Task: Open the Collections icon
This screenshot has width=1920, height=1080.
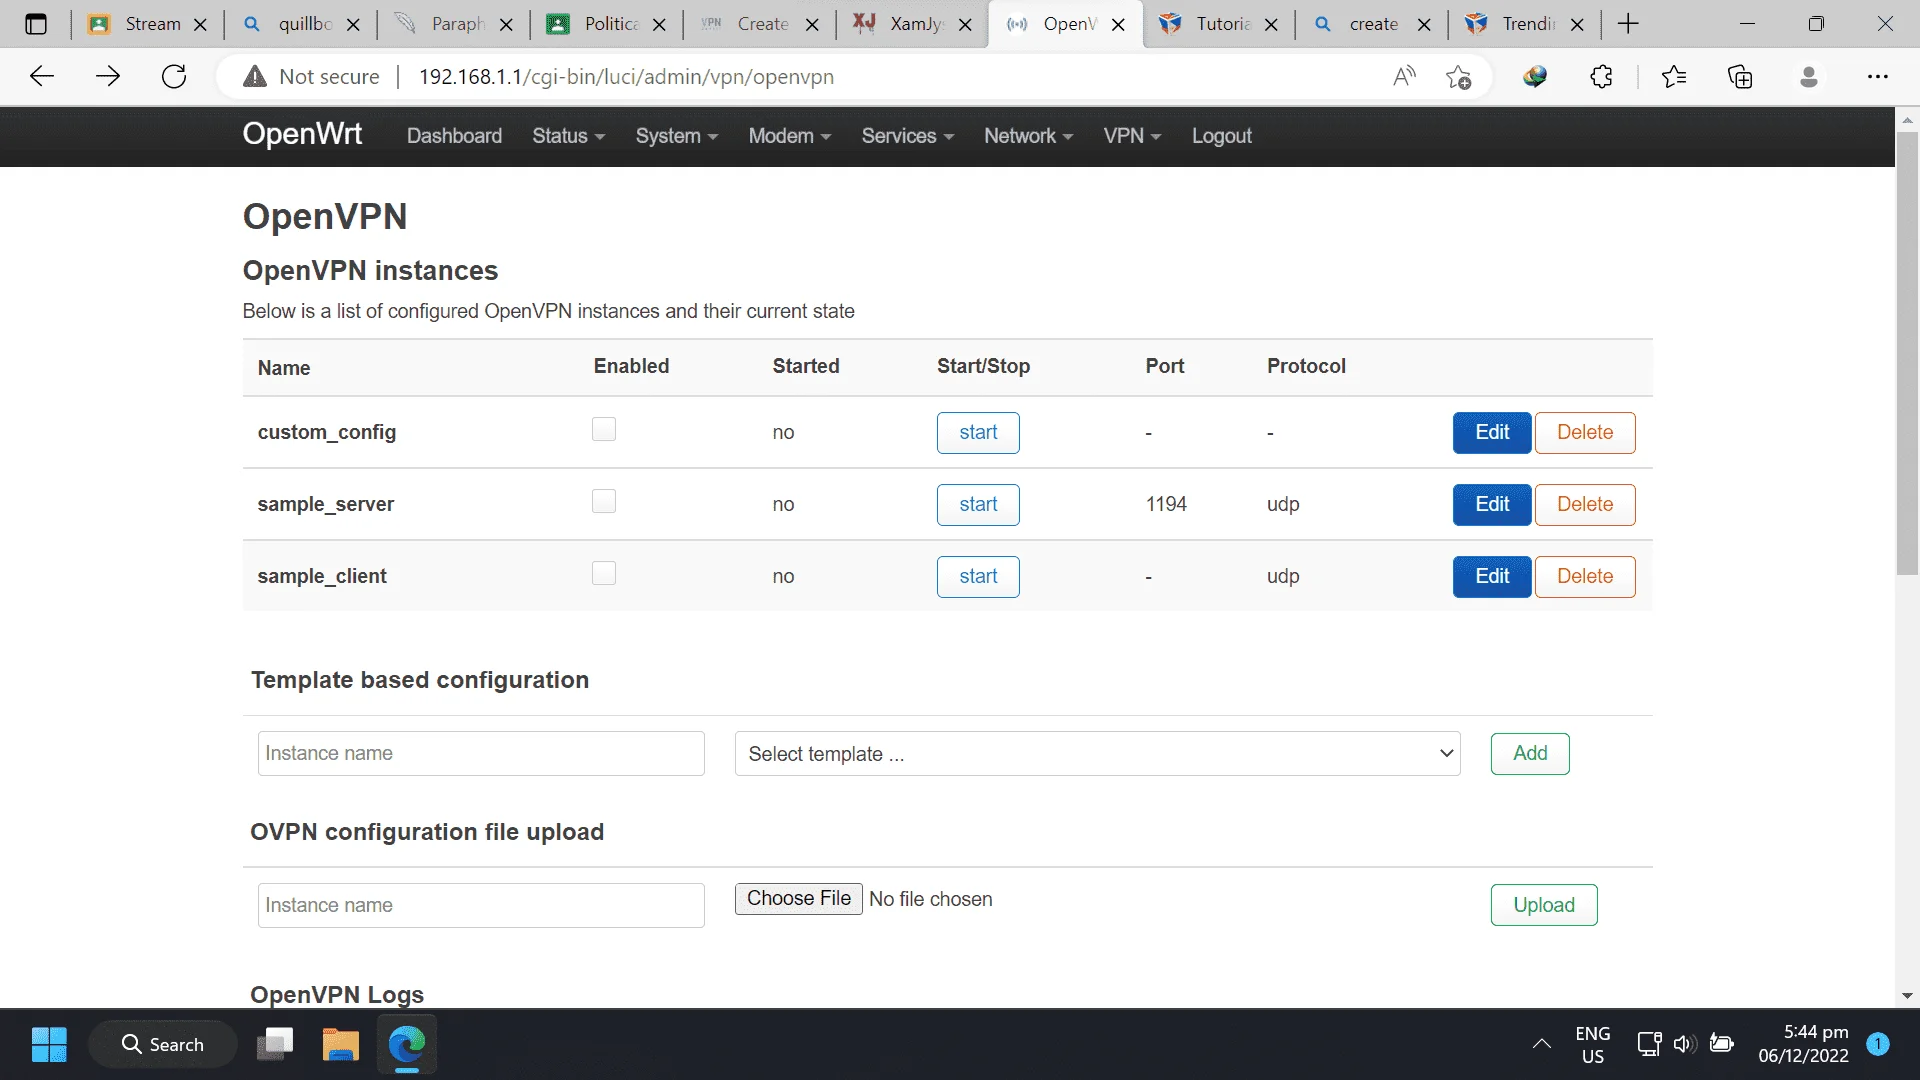Action: pos(1740,76)
